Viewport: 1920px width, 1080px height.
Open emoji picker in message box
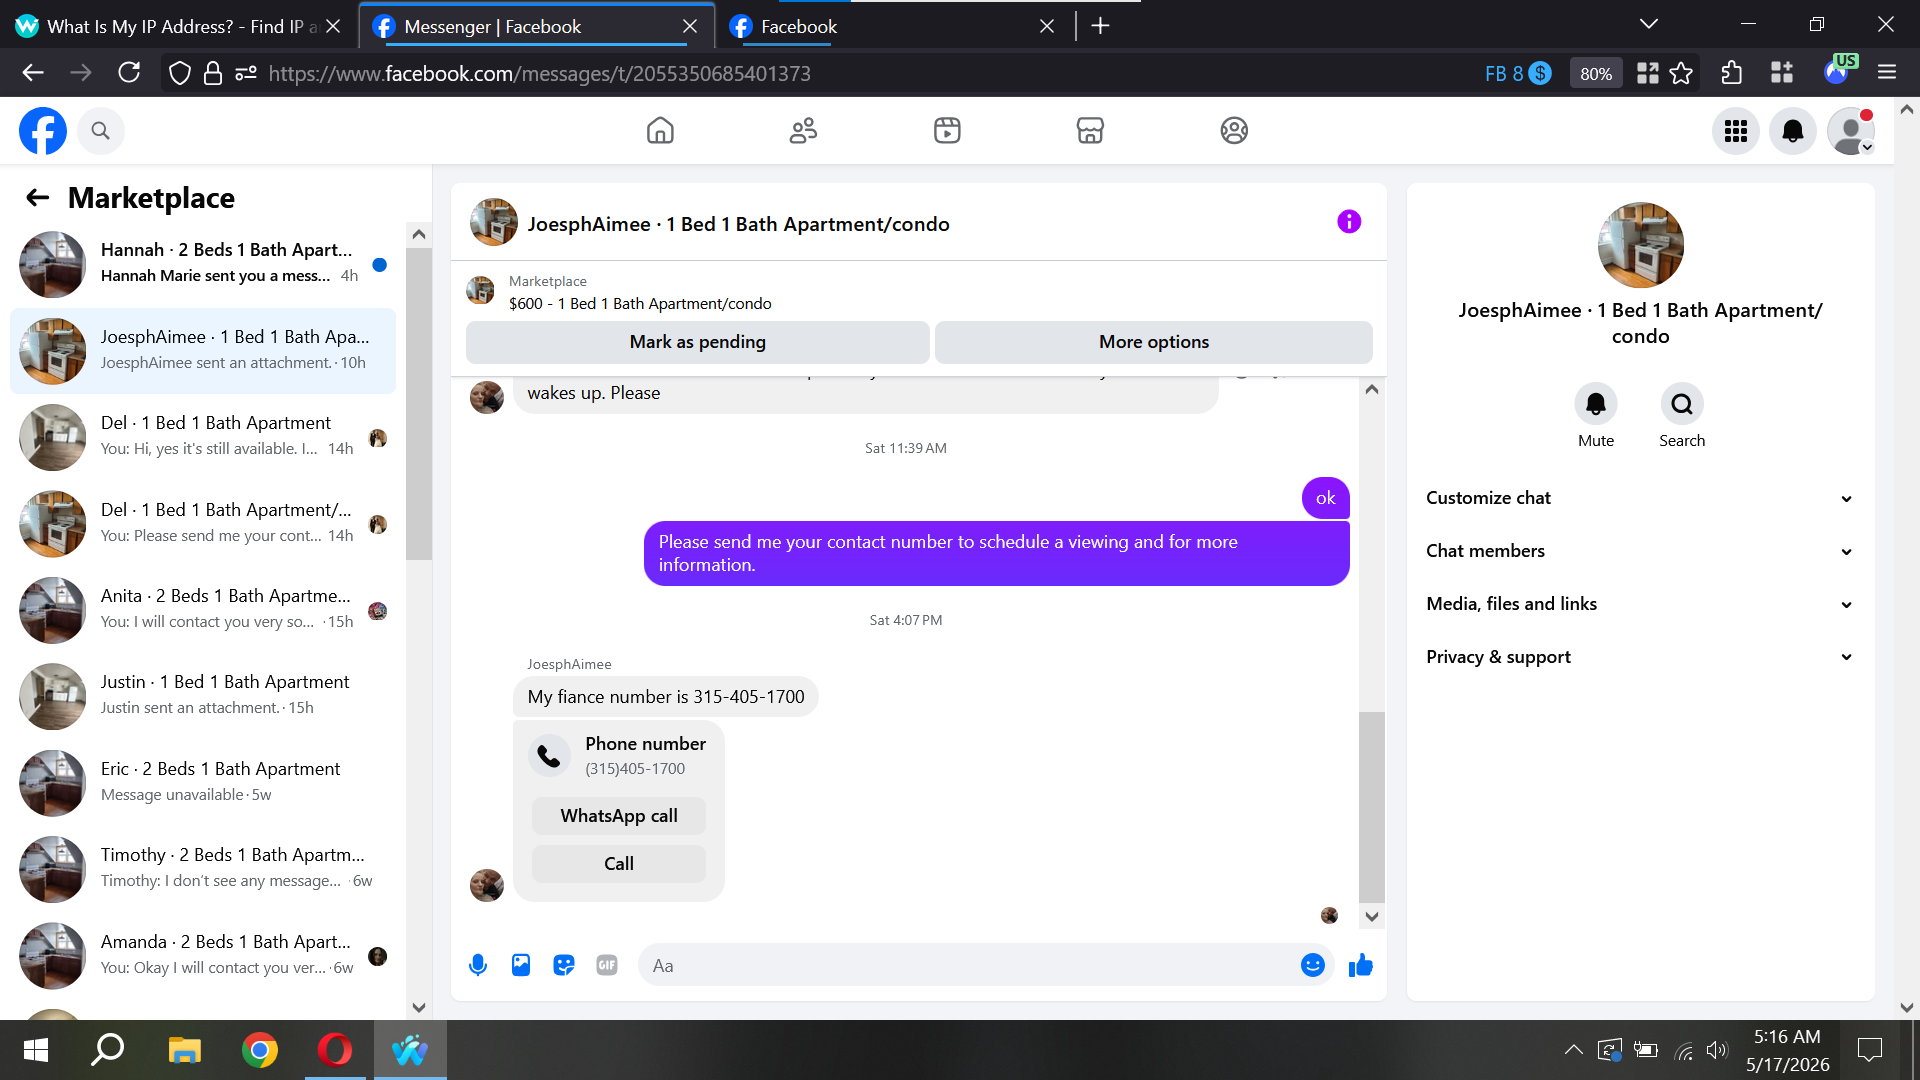[1313, 965]
